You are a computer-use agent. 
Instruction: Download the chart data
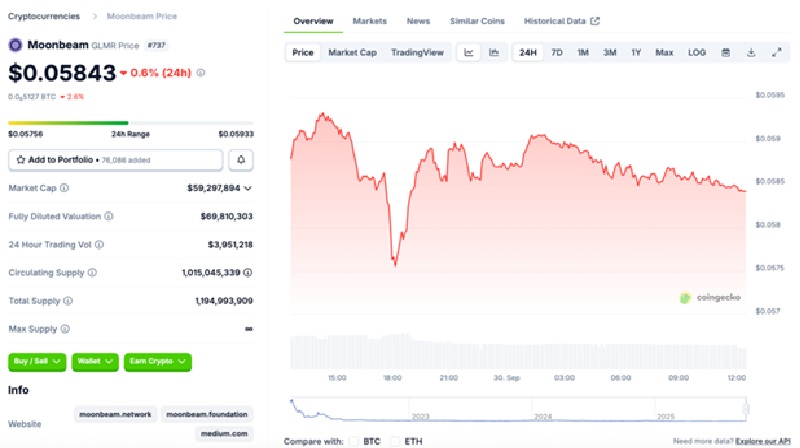751,52
